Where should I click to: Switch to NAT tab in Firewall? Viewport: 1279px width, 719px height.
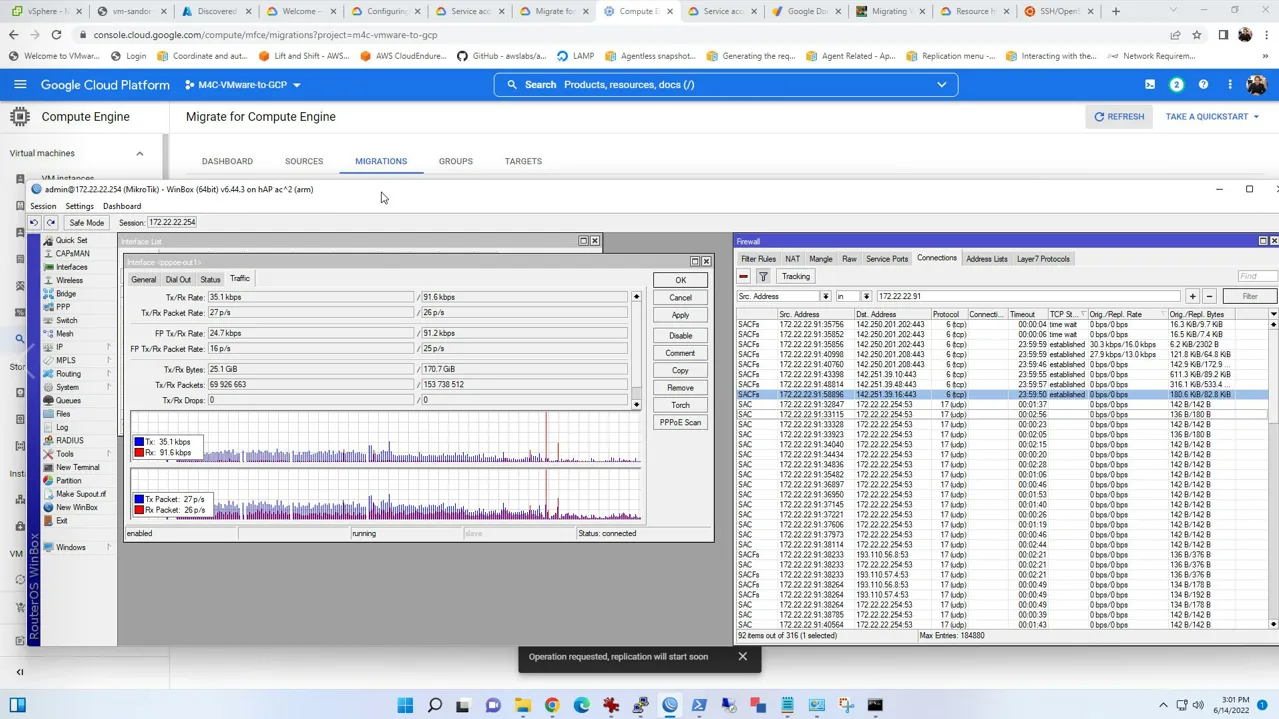coord(793,259)
